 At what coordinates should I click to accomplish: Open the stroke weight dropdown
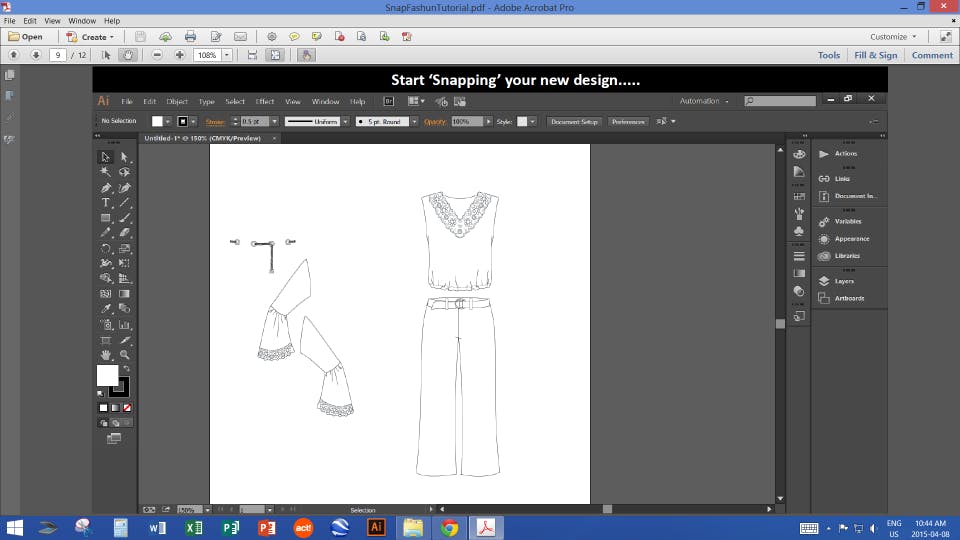click(274, 121)
